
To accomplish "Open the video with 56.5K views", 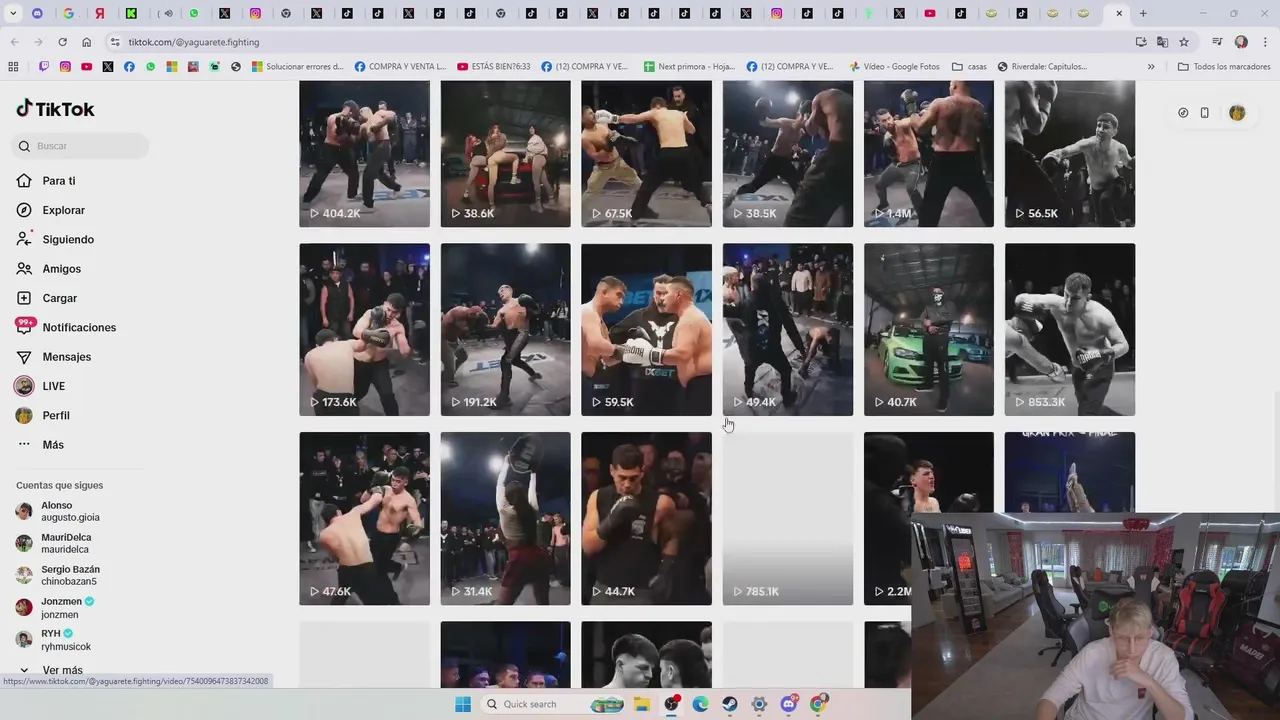I will pos(1070,154).
